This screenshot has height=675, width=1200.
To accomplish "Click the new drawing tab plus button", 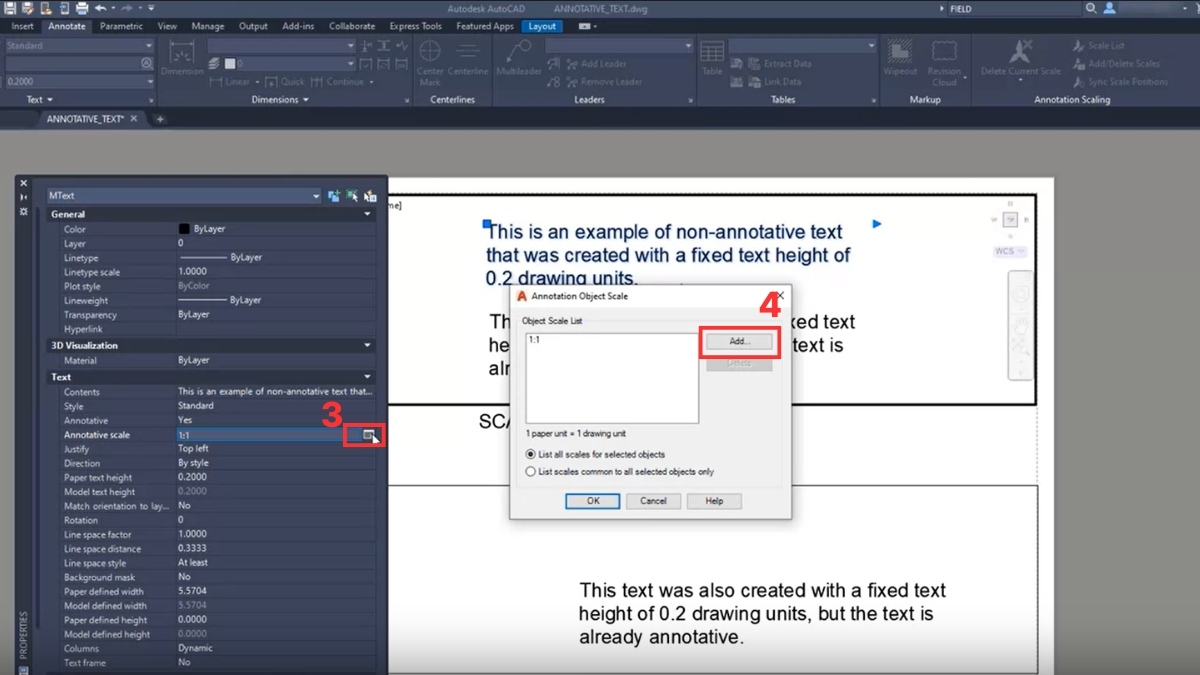I will 159,119.
